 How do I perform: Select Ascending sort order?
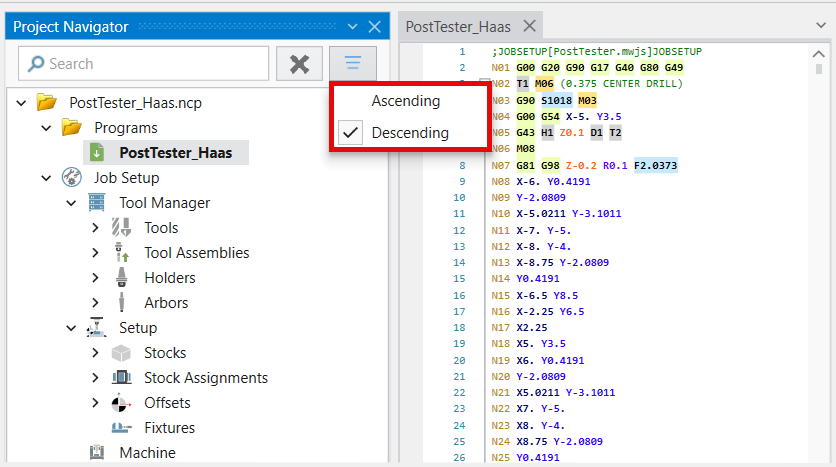[x=405, y=101]
